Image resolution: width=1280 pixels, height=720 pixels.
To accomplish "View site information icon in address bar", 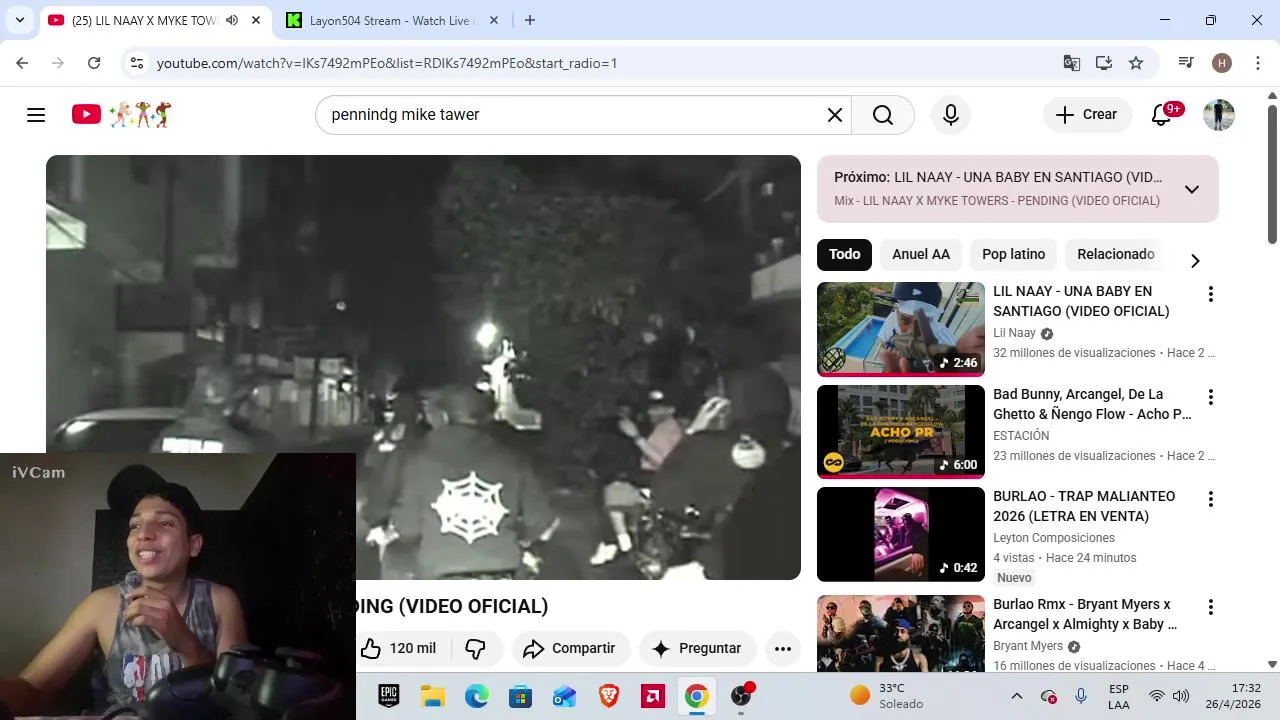I will point(138,63).
